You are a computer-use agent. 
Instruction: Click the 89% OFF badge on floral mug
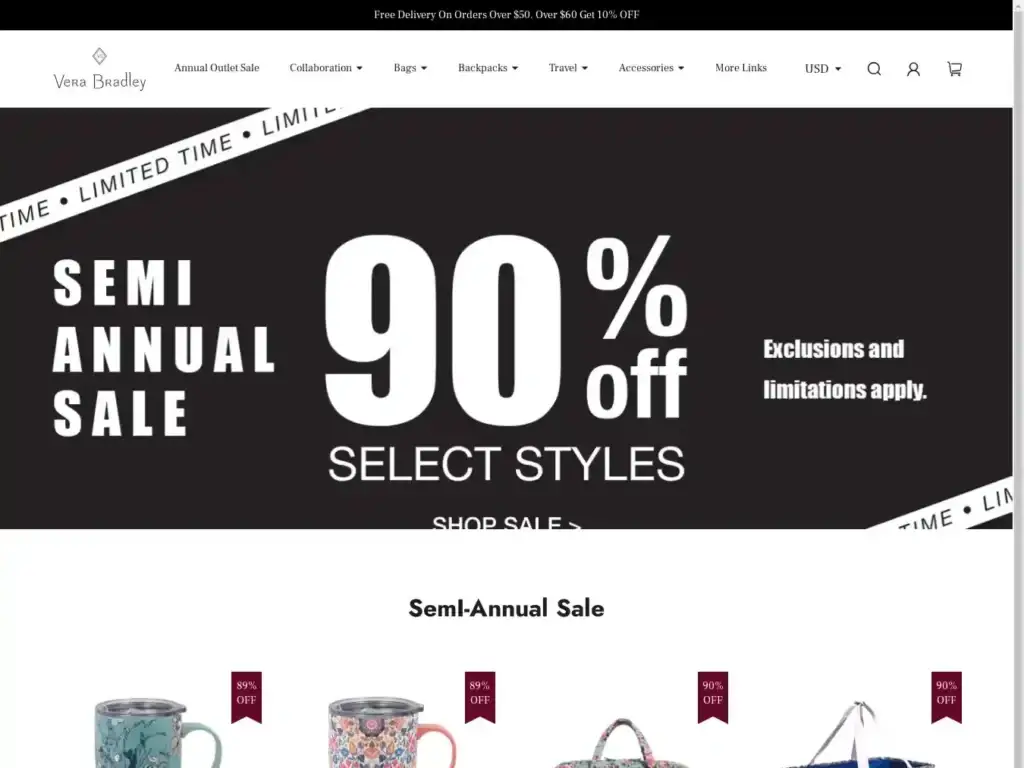point(480,697)
